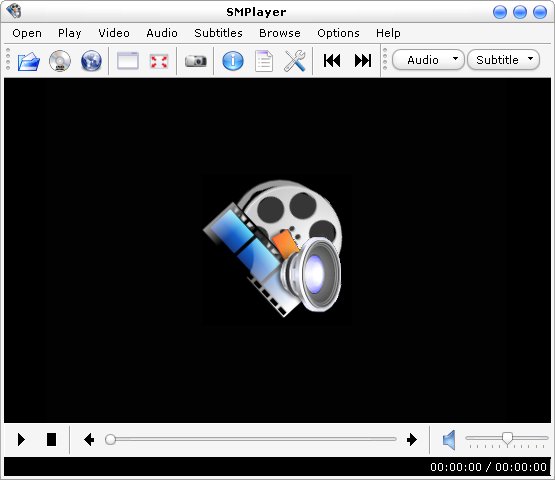Image resolution: width=555 pixels, height=480 pixels.
Task: Open the Video menu
Action: (114, 33)
